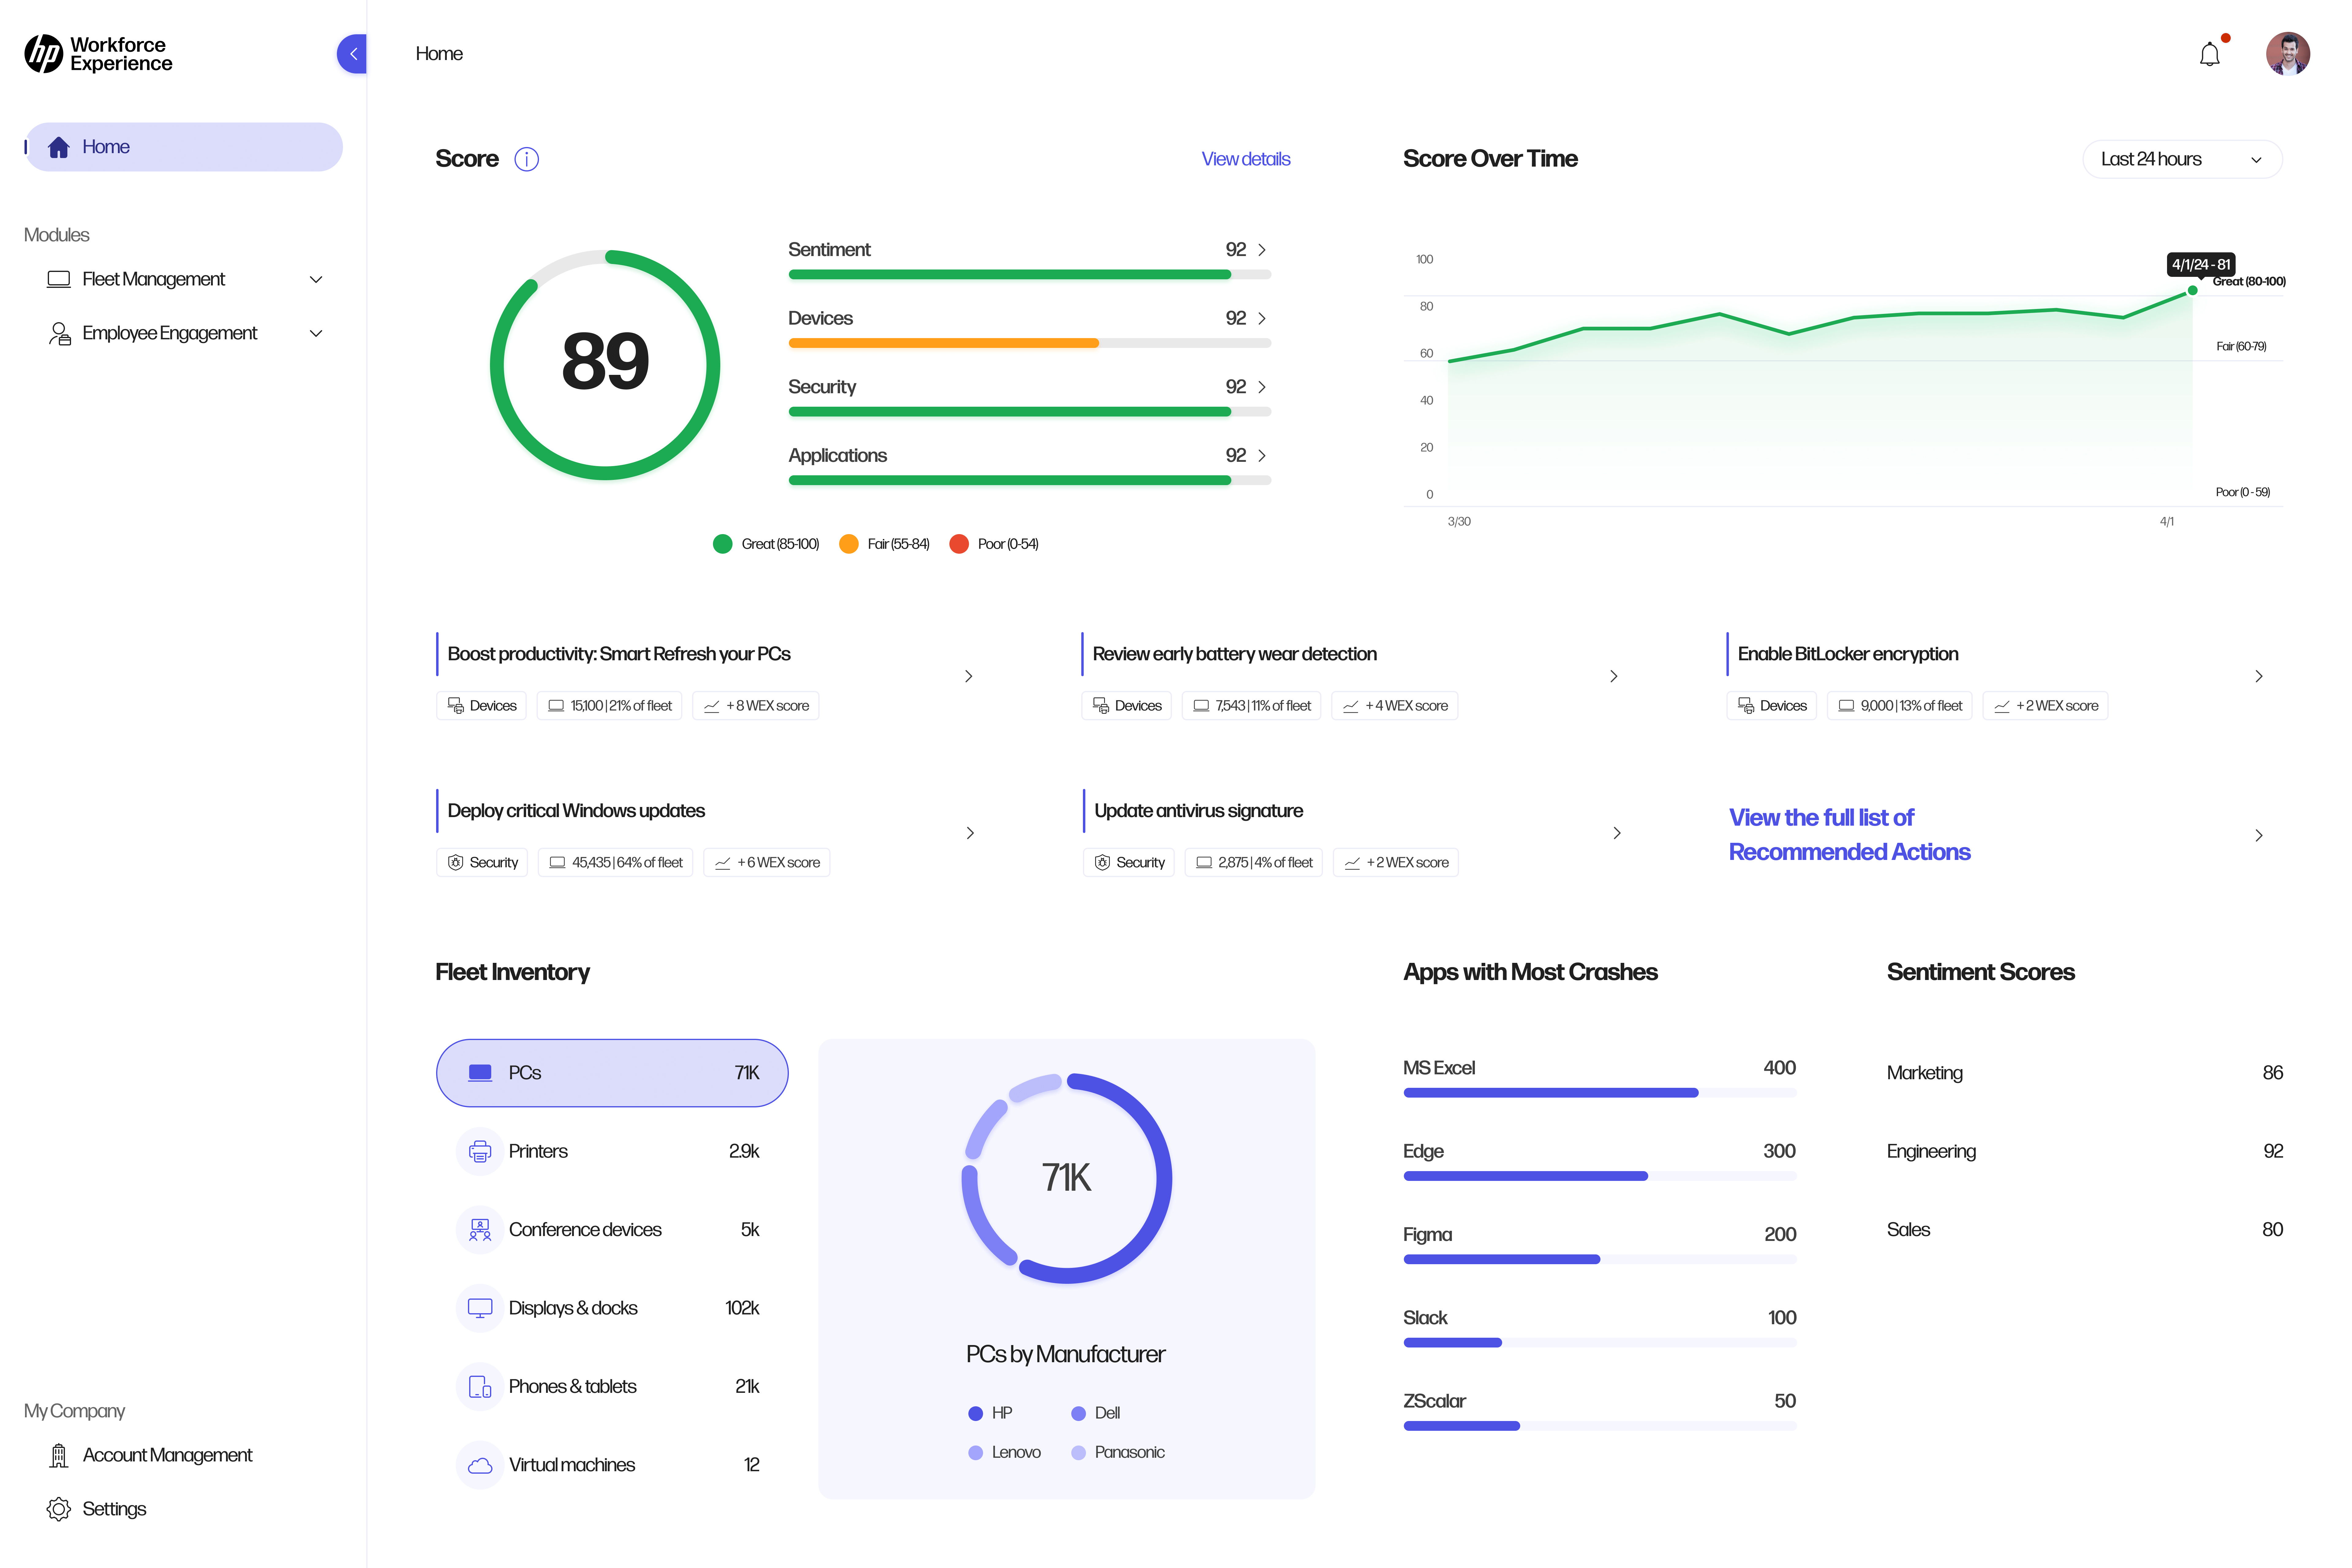Open Security score details chevron

(1262, 387)
